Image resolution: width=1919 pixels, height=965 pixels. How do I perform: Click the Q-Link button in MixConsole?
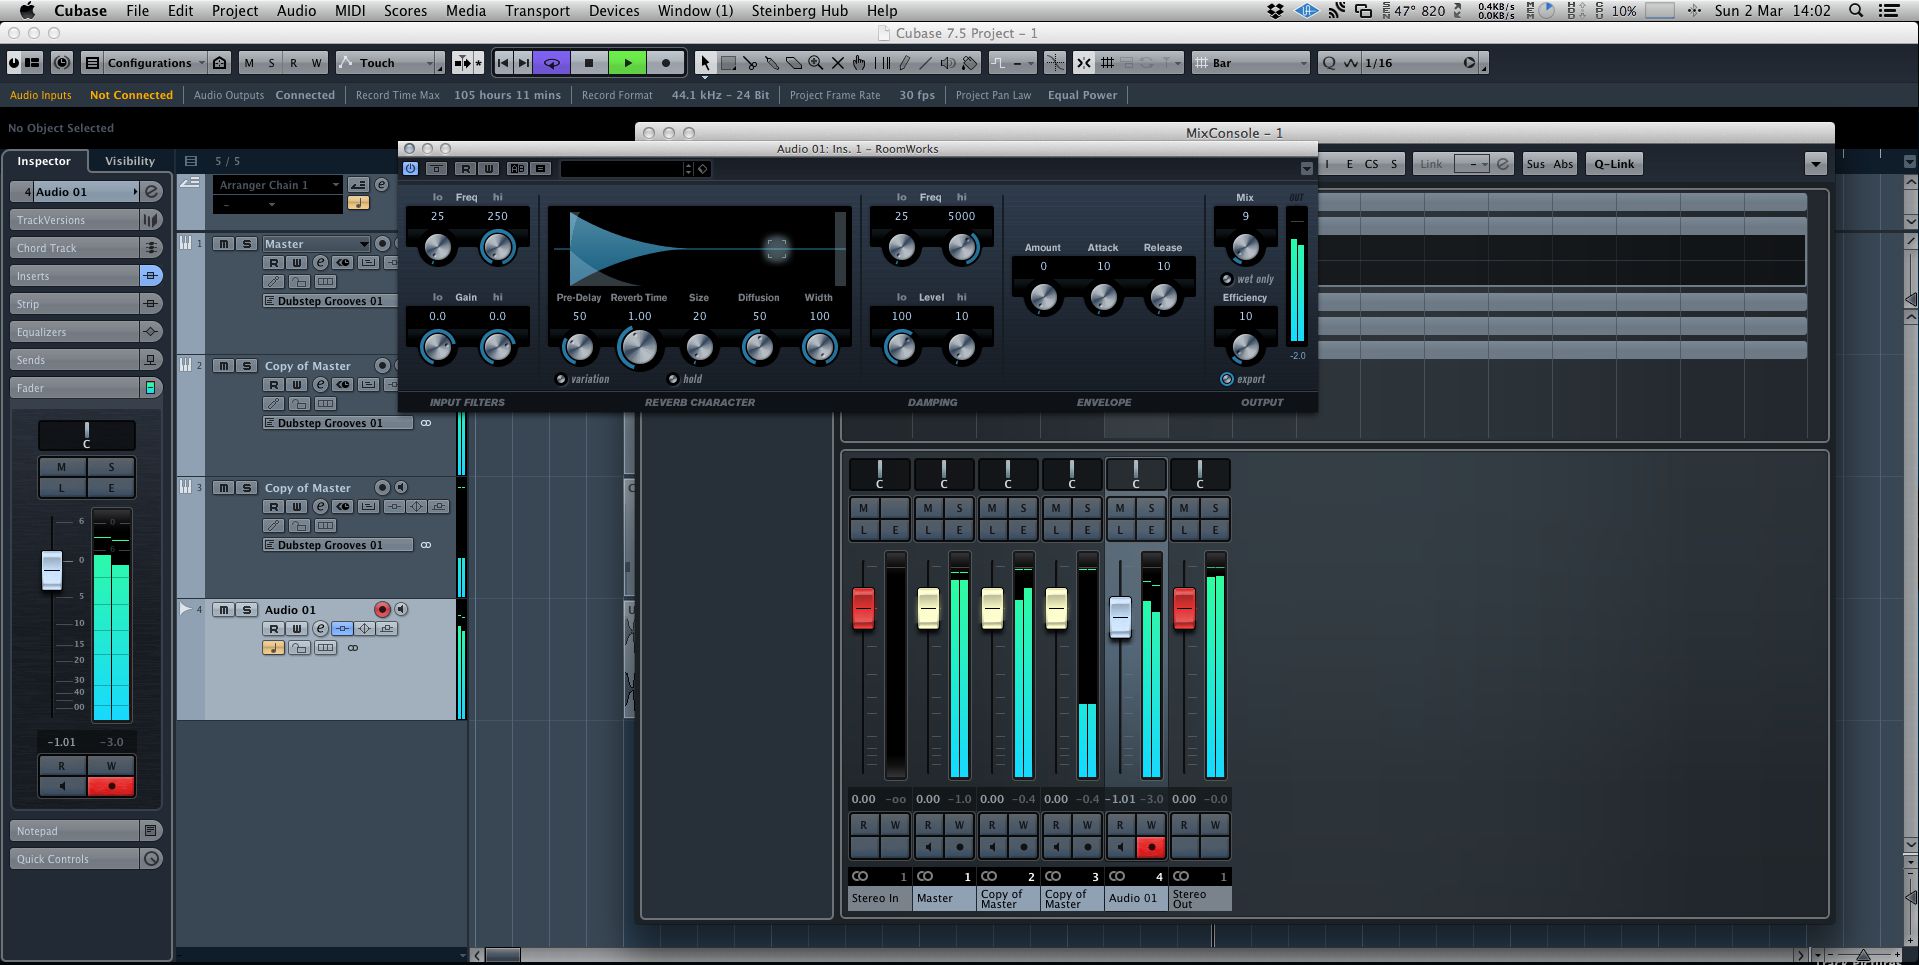pos(1614,164)
